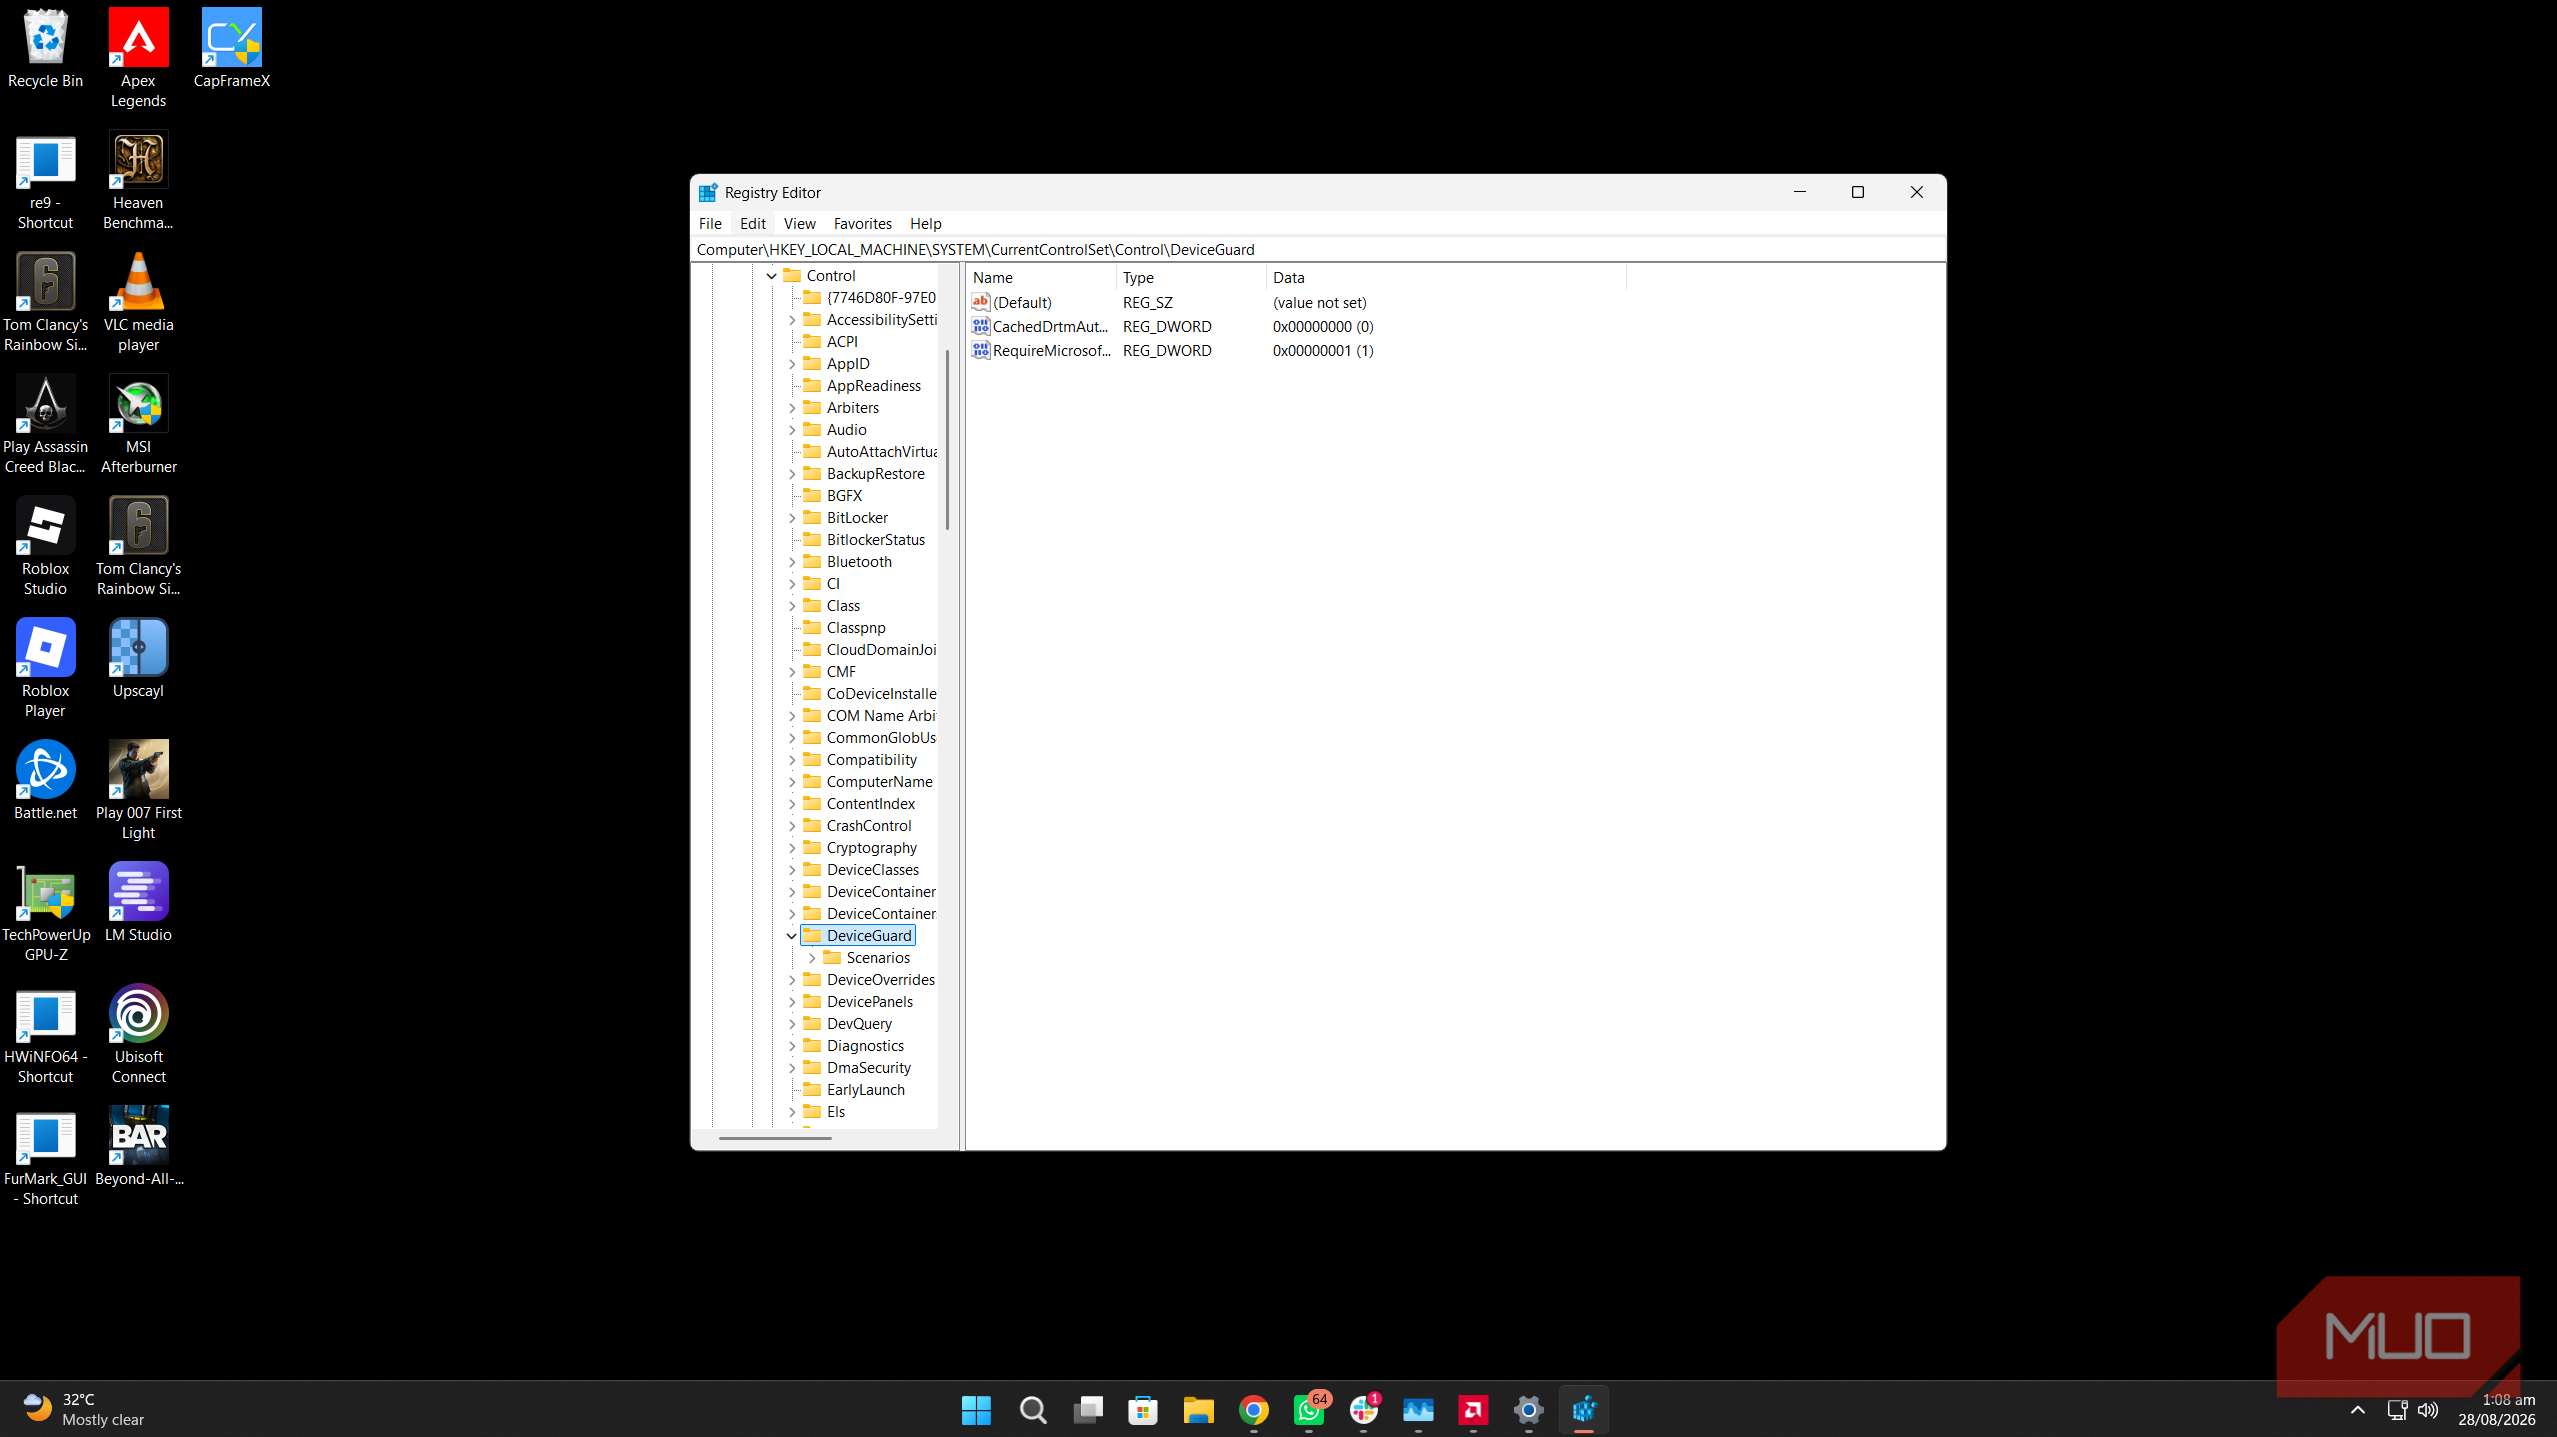Screen dimensions: 2557x1437
Task: Open Upscayl desktop shortcut
Action: pyautogui.click(x=138, y=658)
